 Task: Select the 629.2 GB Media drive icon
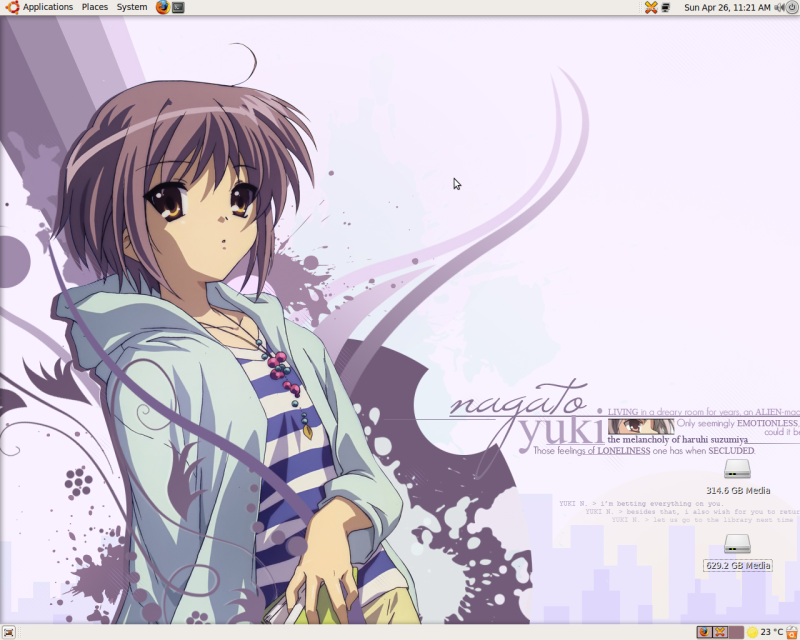738,544
